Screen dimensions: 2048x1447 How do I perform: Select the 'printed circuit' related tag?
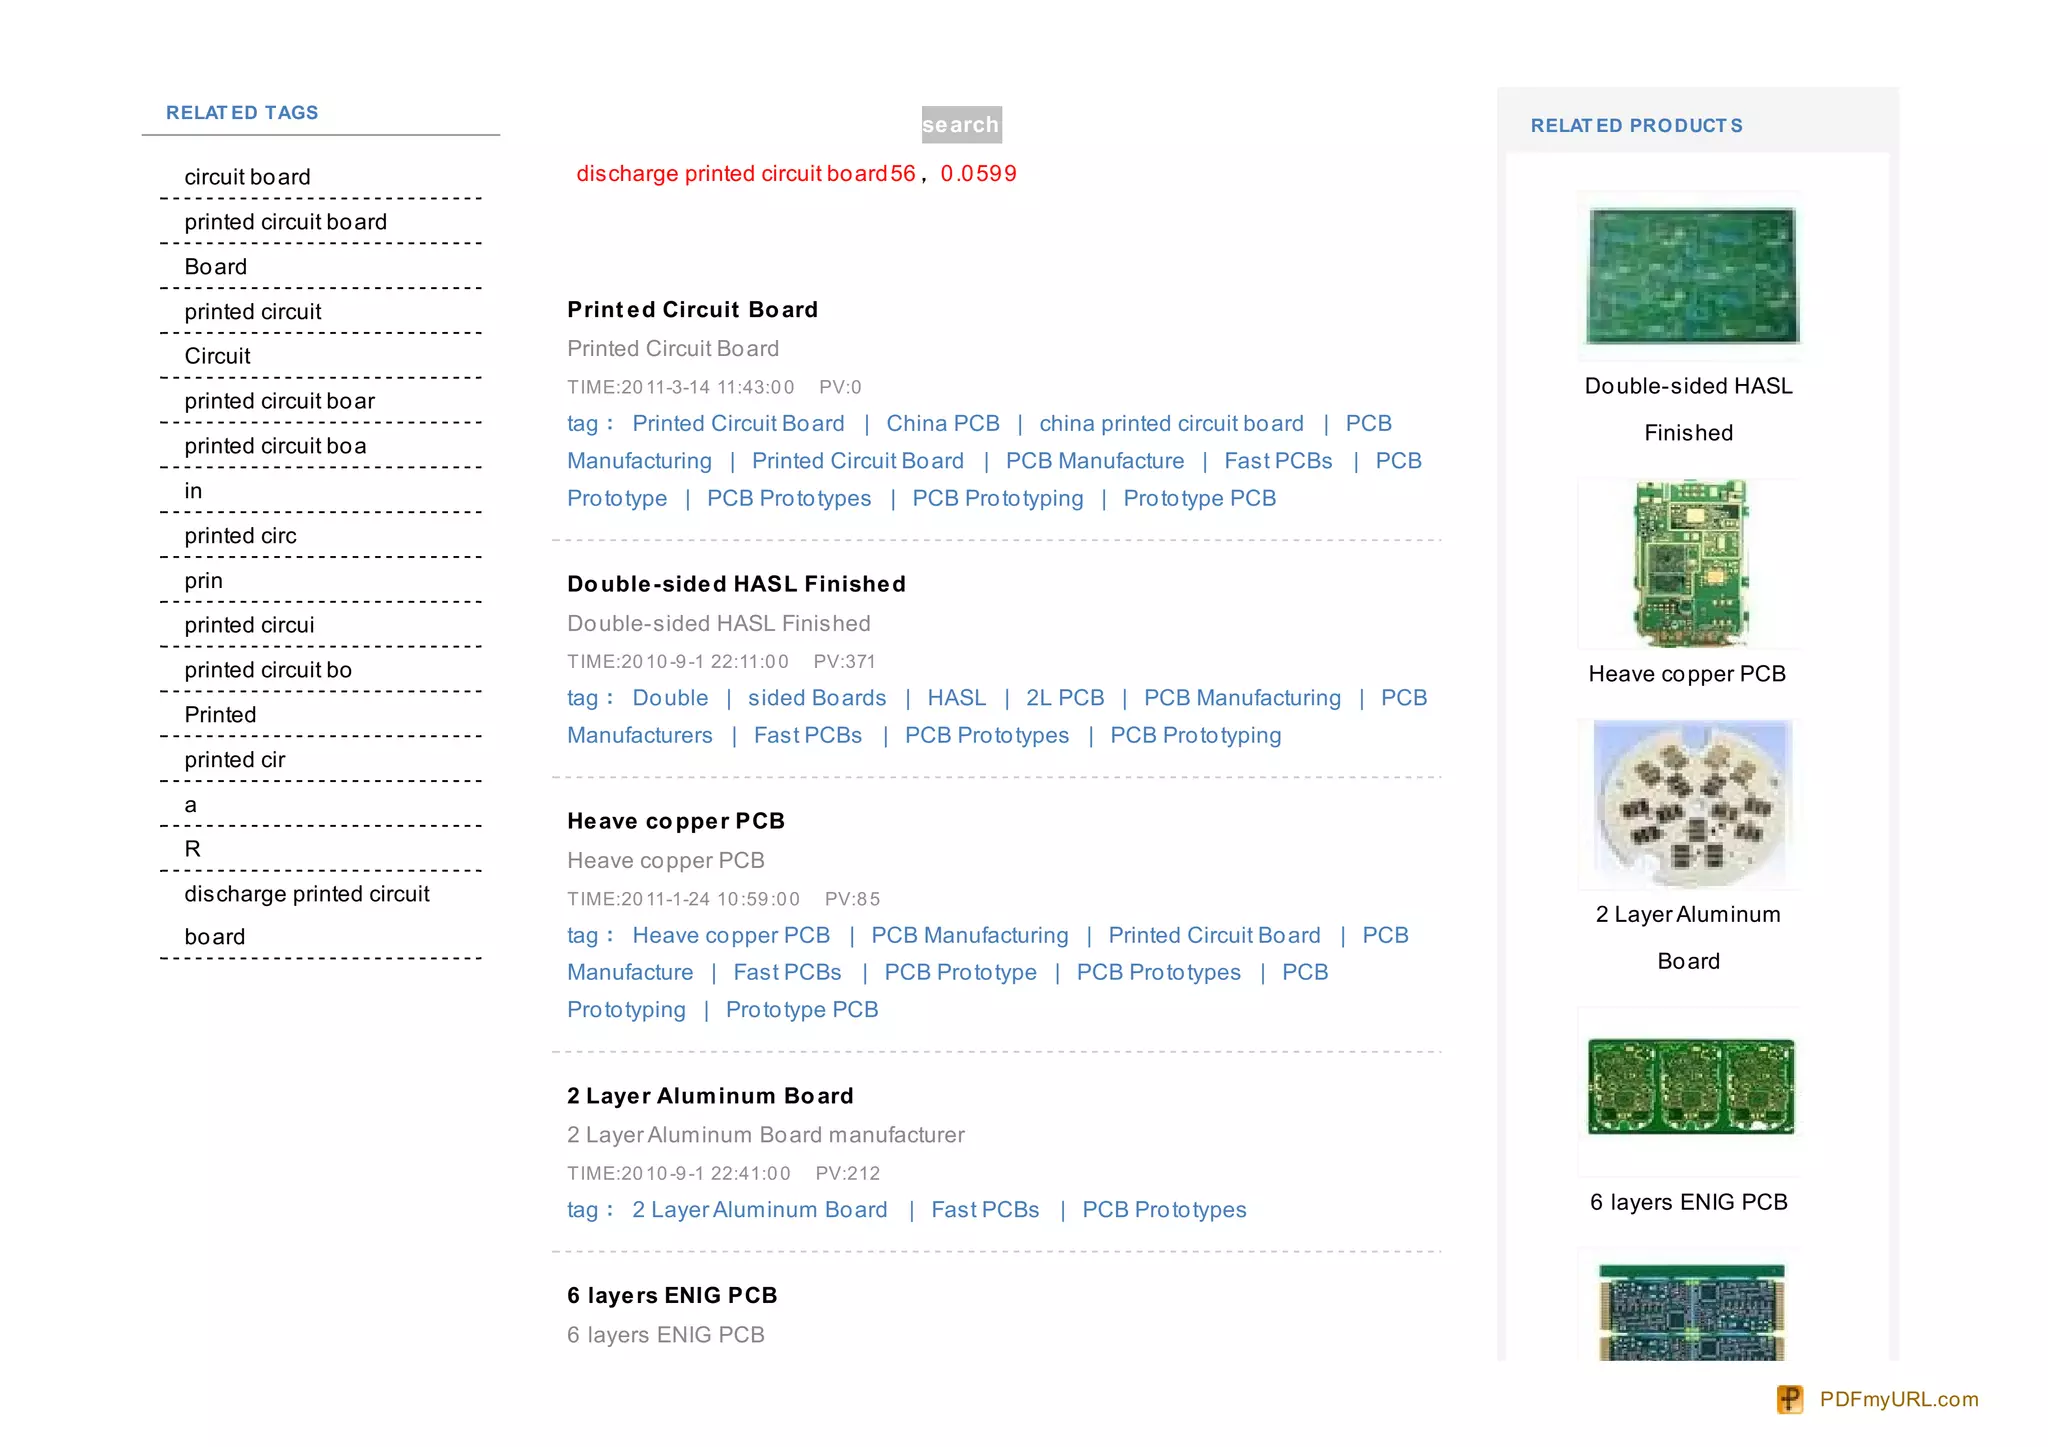tap(253, 312)
